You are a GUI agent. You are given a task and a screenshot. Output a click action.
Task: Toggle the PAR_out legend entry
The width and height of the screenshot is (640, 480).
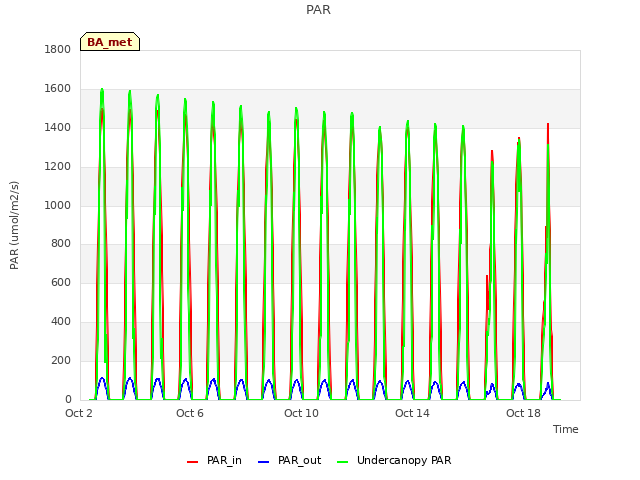click(x=290, y=460)
